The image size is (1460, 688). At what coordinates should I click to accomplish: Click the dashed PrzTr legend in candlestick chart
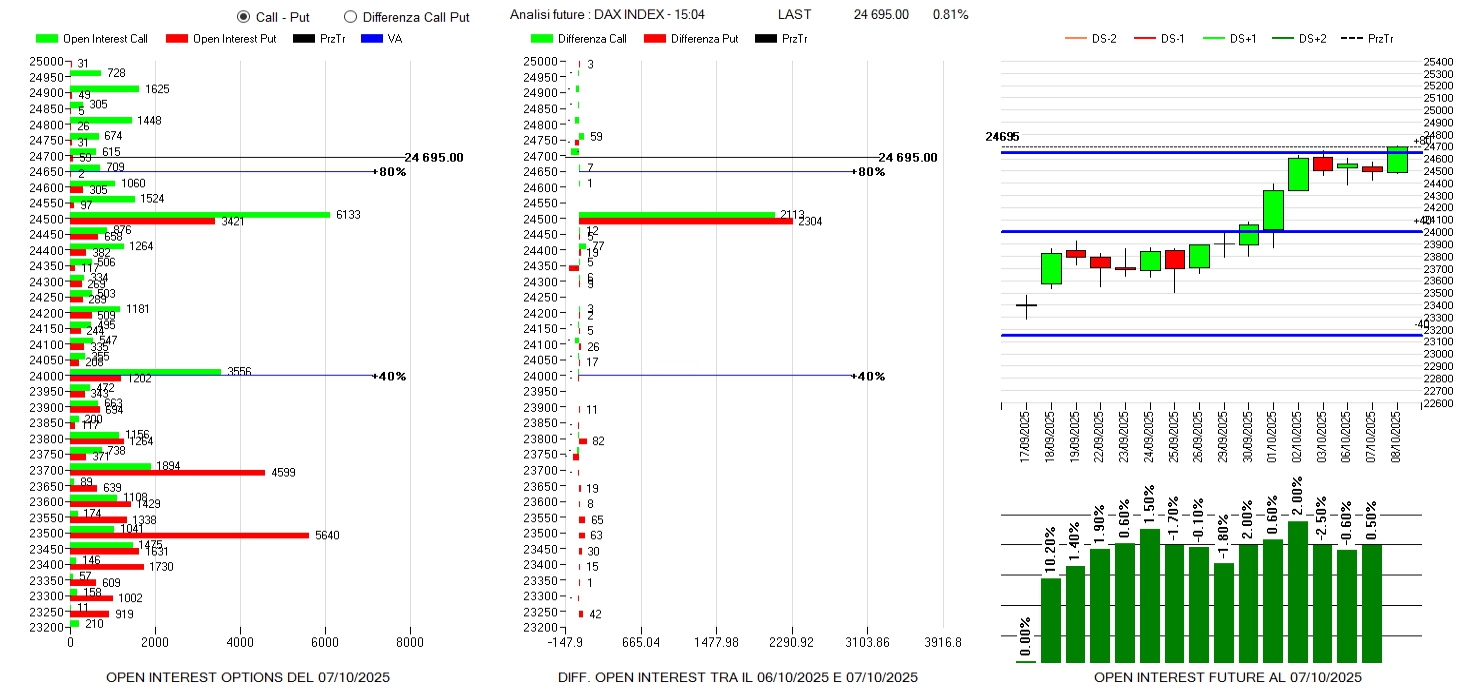(1353, 39)
